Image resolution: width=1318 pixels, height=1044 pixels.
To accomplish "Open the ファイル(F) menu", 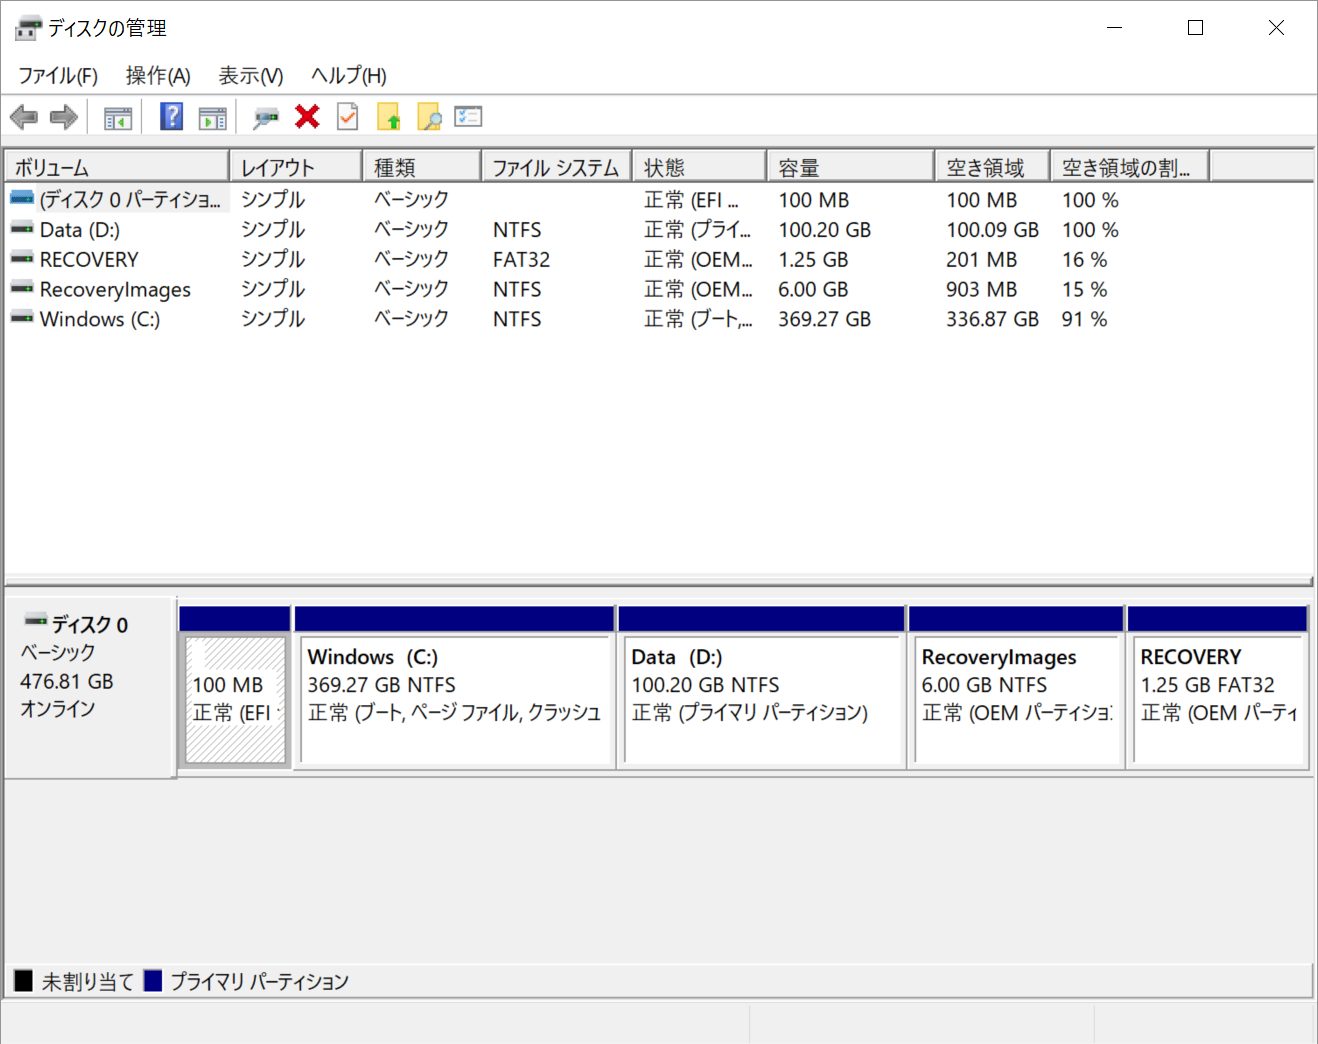I will point(58,76).
